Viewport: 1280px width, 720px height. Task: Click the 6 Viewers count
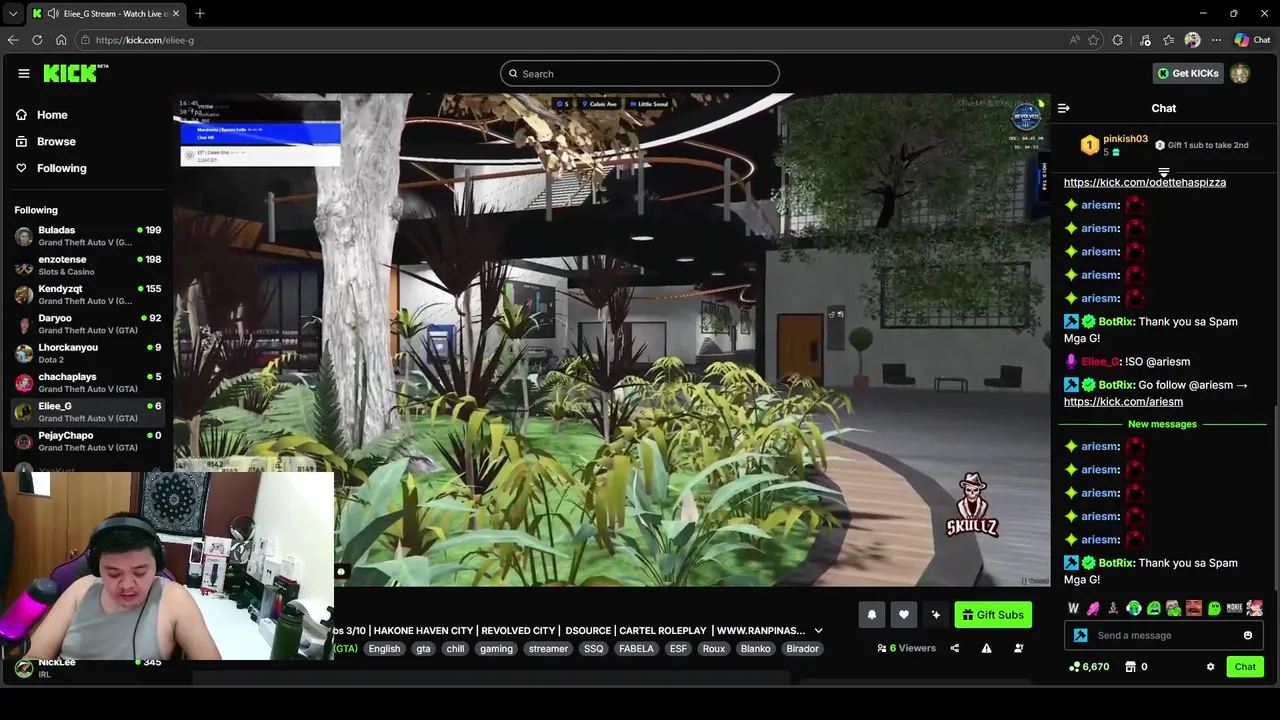906,648
